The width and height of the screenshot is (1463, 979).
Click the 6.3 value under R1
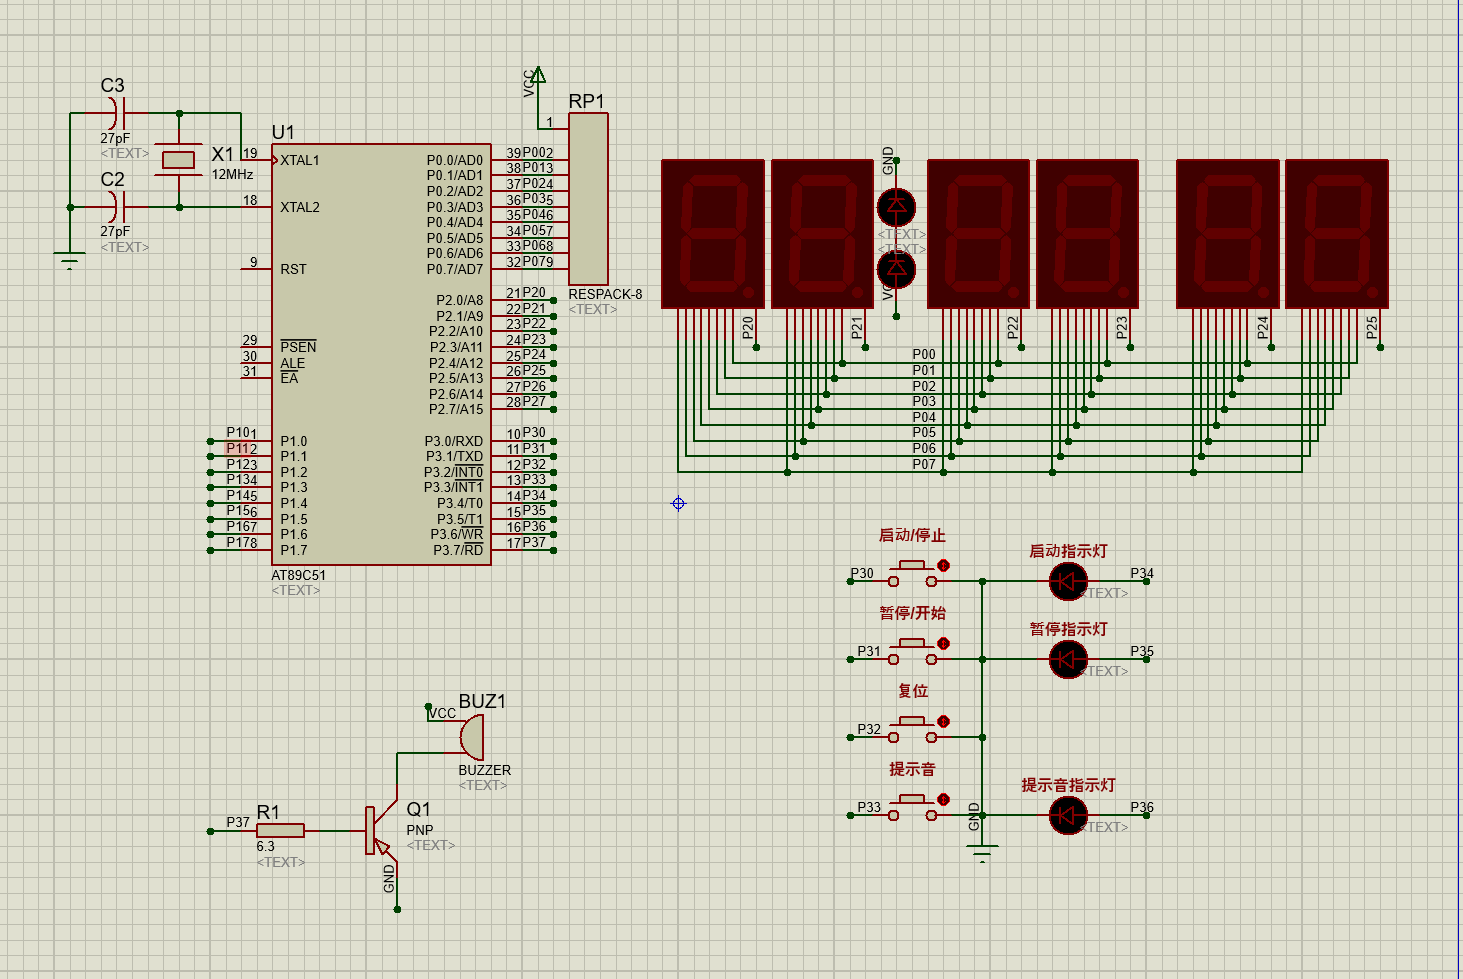[265, 846]
